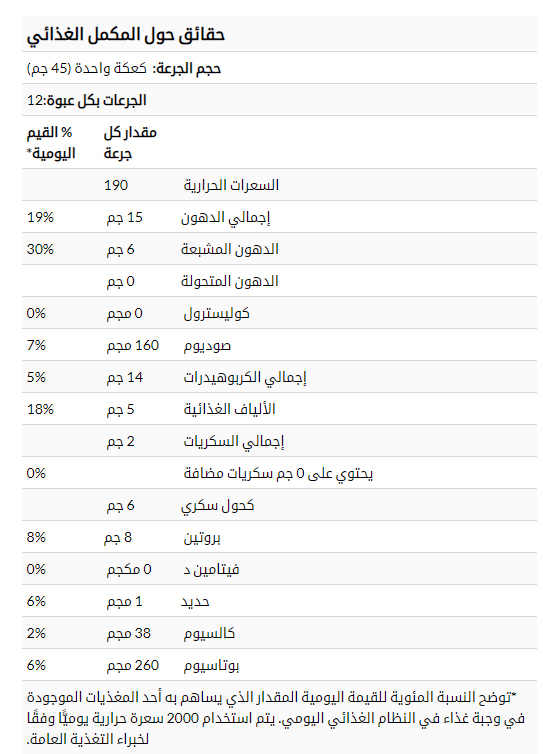Select the total carbohydrates label إجمالي الكربوهيدرات

point(245,378)
